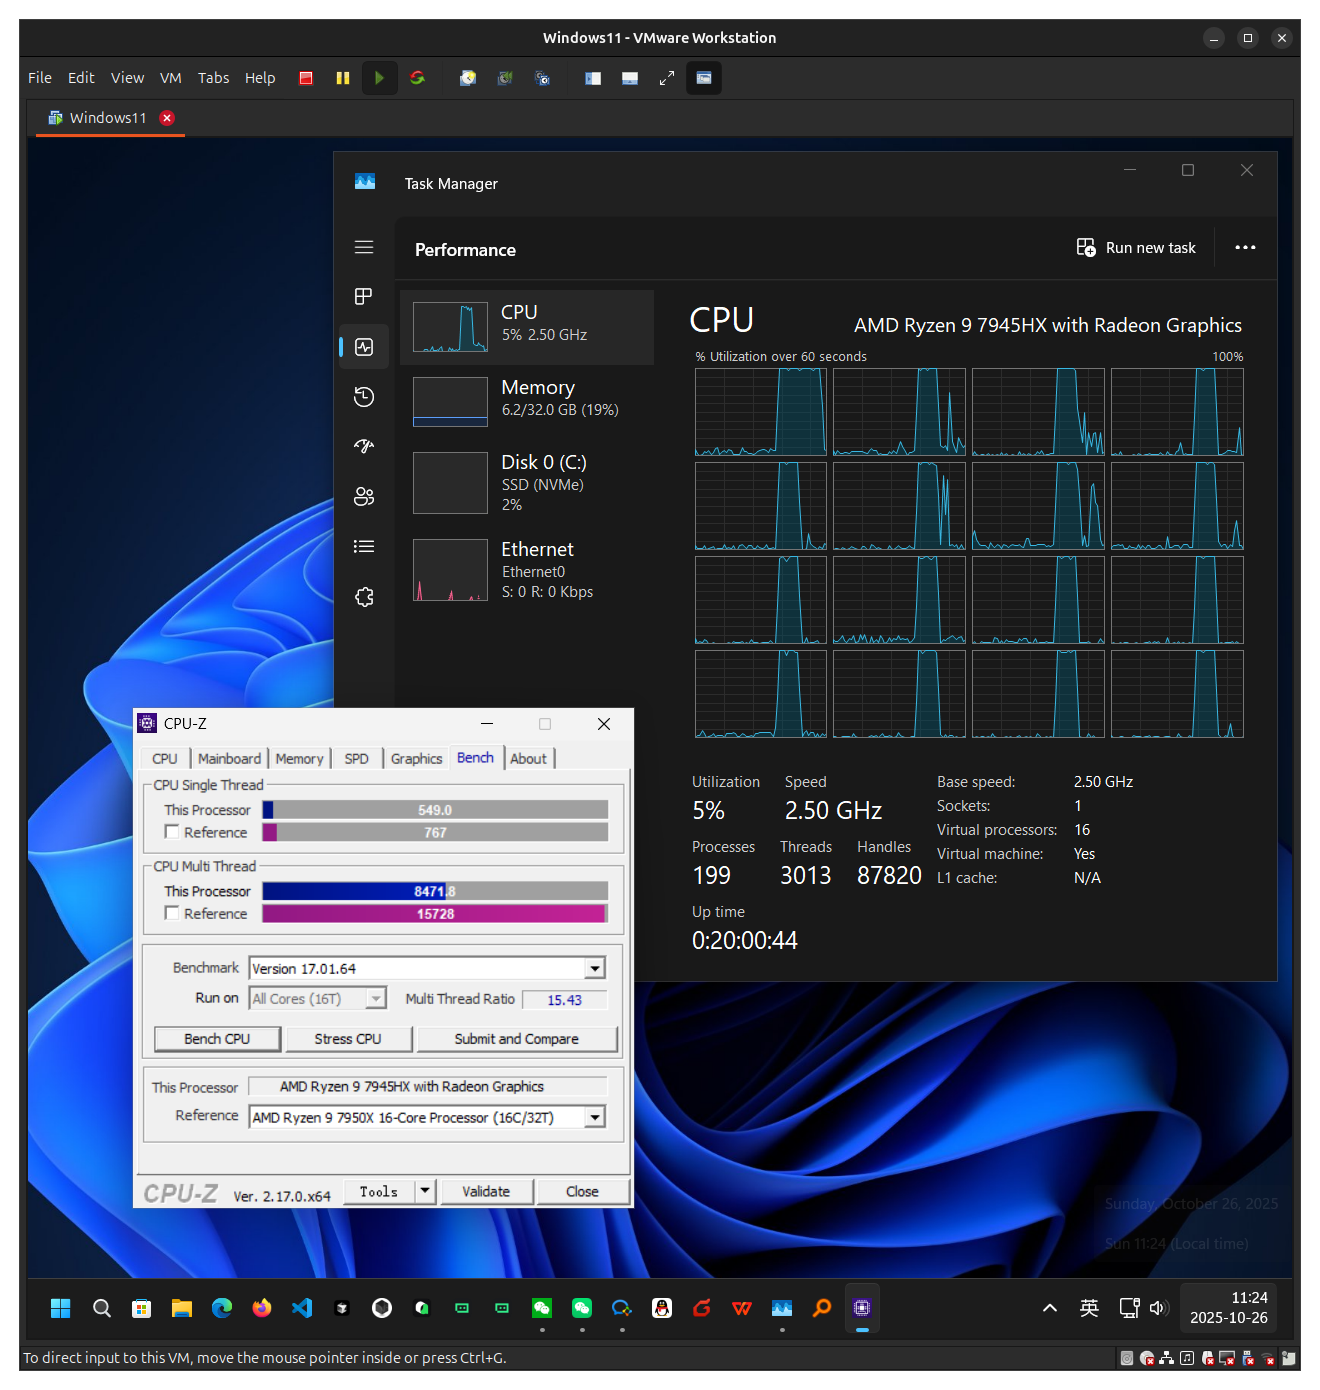
Task: Revert to snapshot toolbar icon
Action: click(x=505, y=78)
